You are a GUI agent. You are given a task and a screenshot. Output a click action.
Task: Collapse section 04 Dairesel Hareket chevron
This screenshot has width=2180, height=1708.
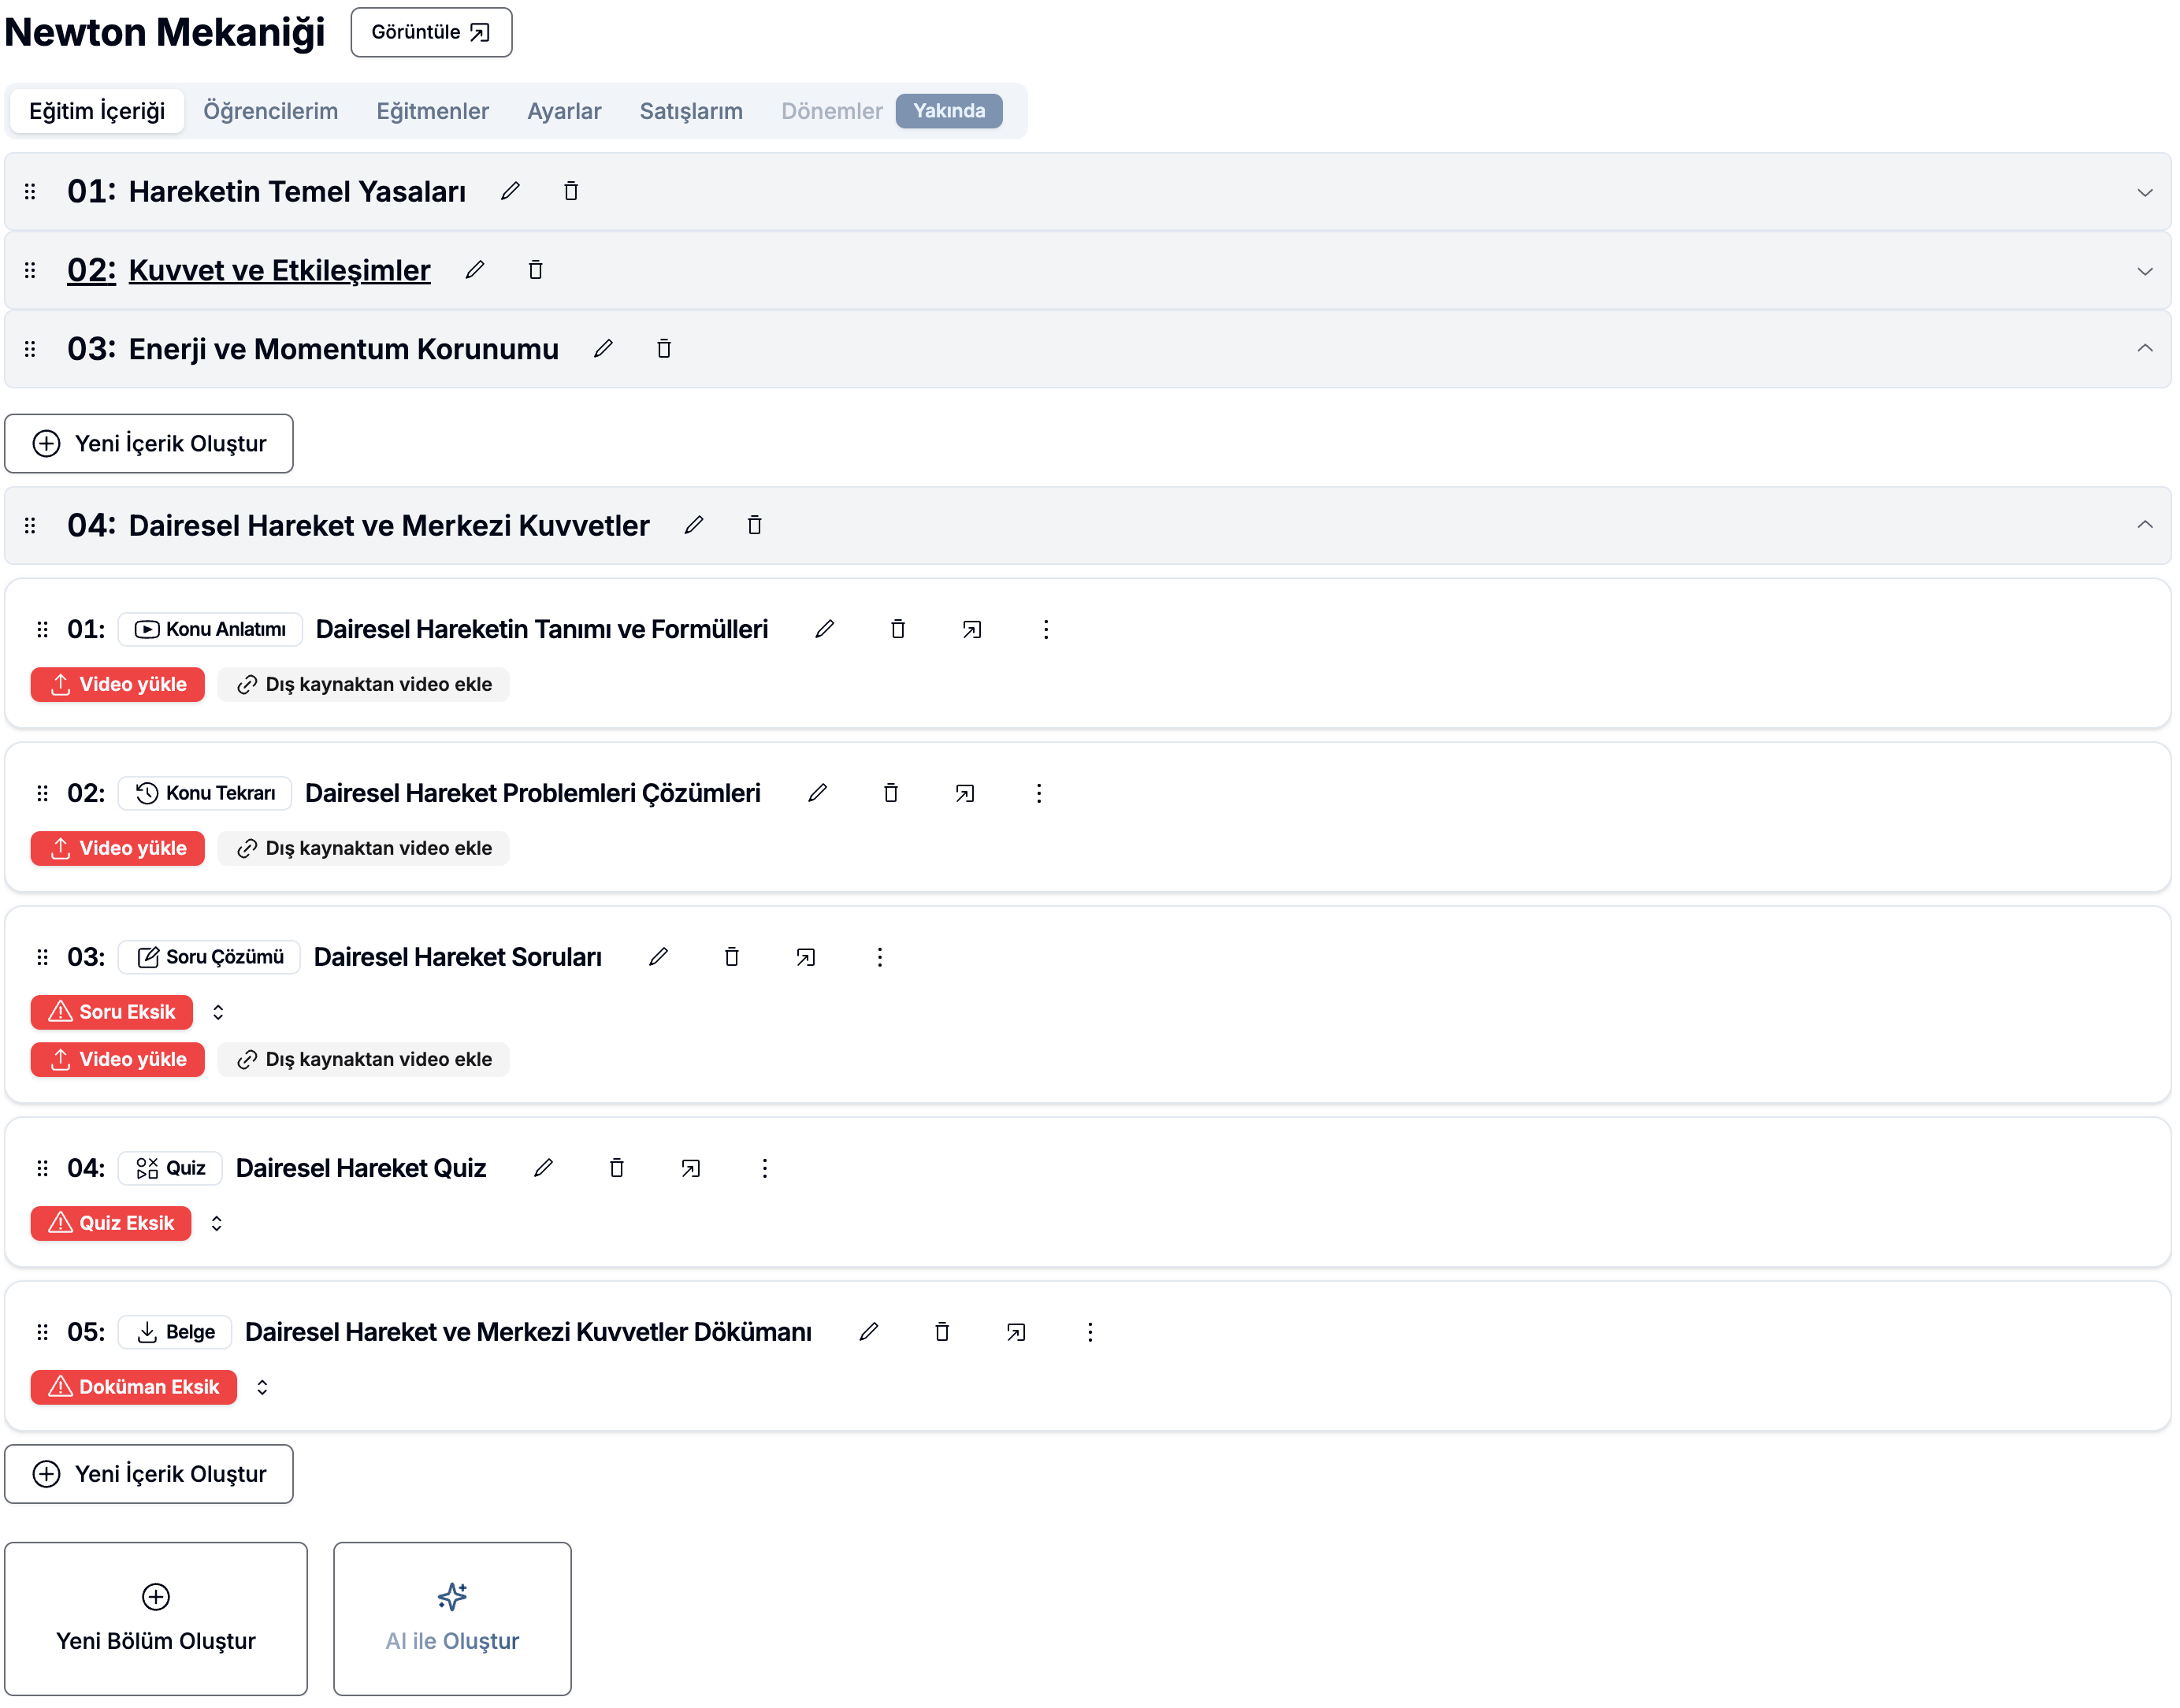click(2145, 524)
